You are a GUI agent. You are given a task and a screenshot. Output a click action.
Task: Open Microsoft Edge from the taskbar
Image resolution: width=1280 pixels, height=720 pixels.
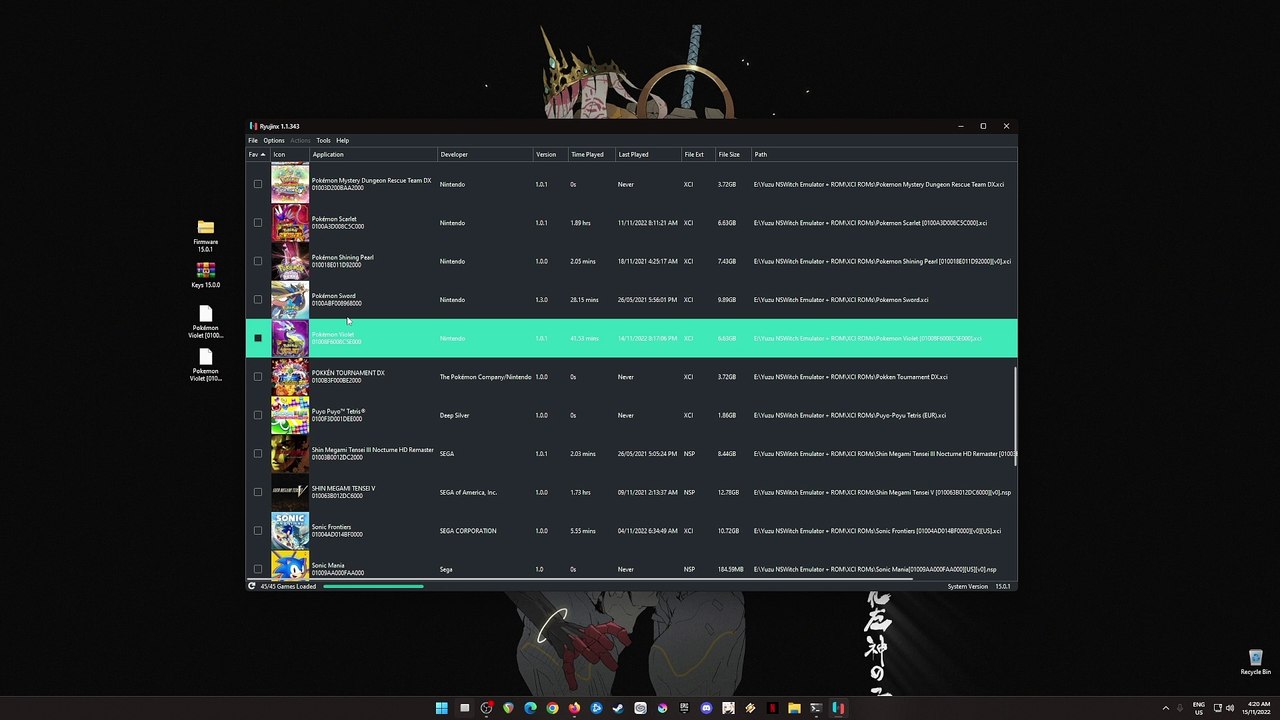click(x=530, y=708)
